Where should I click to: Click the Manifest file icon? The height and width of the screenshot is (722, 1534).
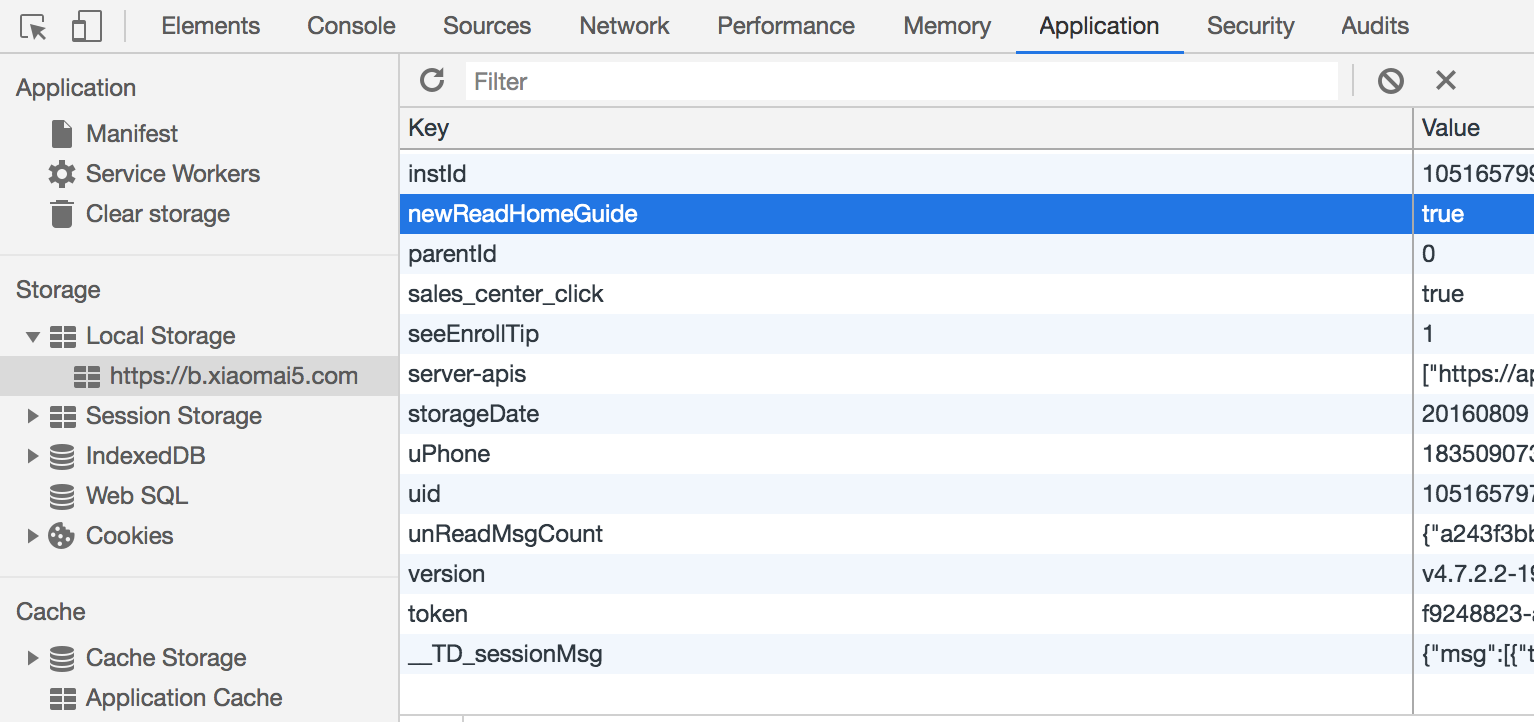[62, 134]
